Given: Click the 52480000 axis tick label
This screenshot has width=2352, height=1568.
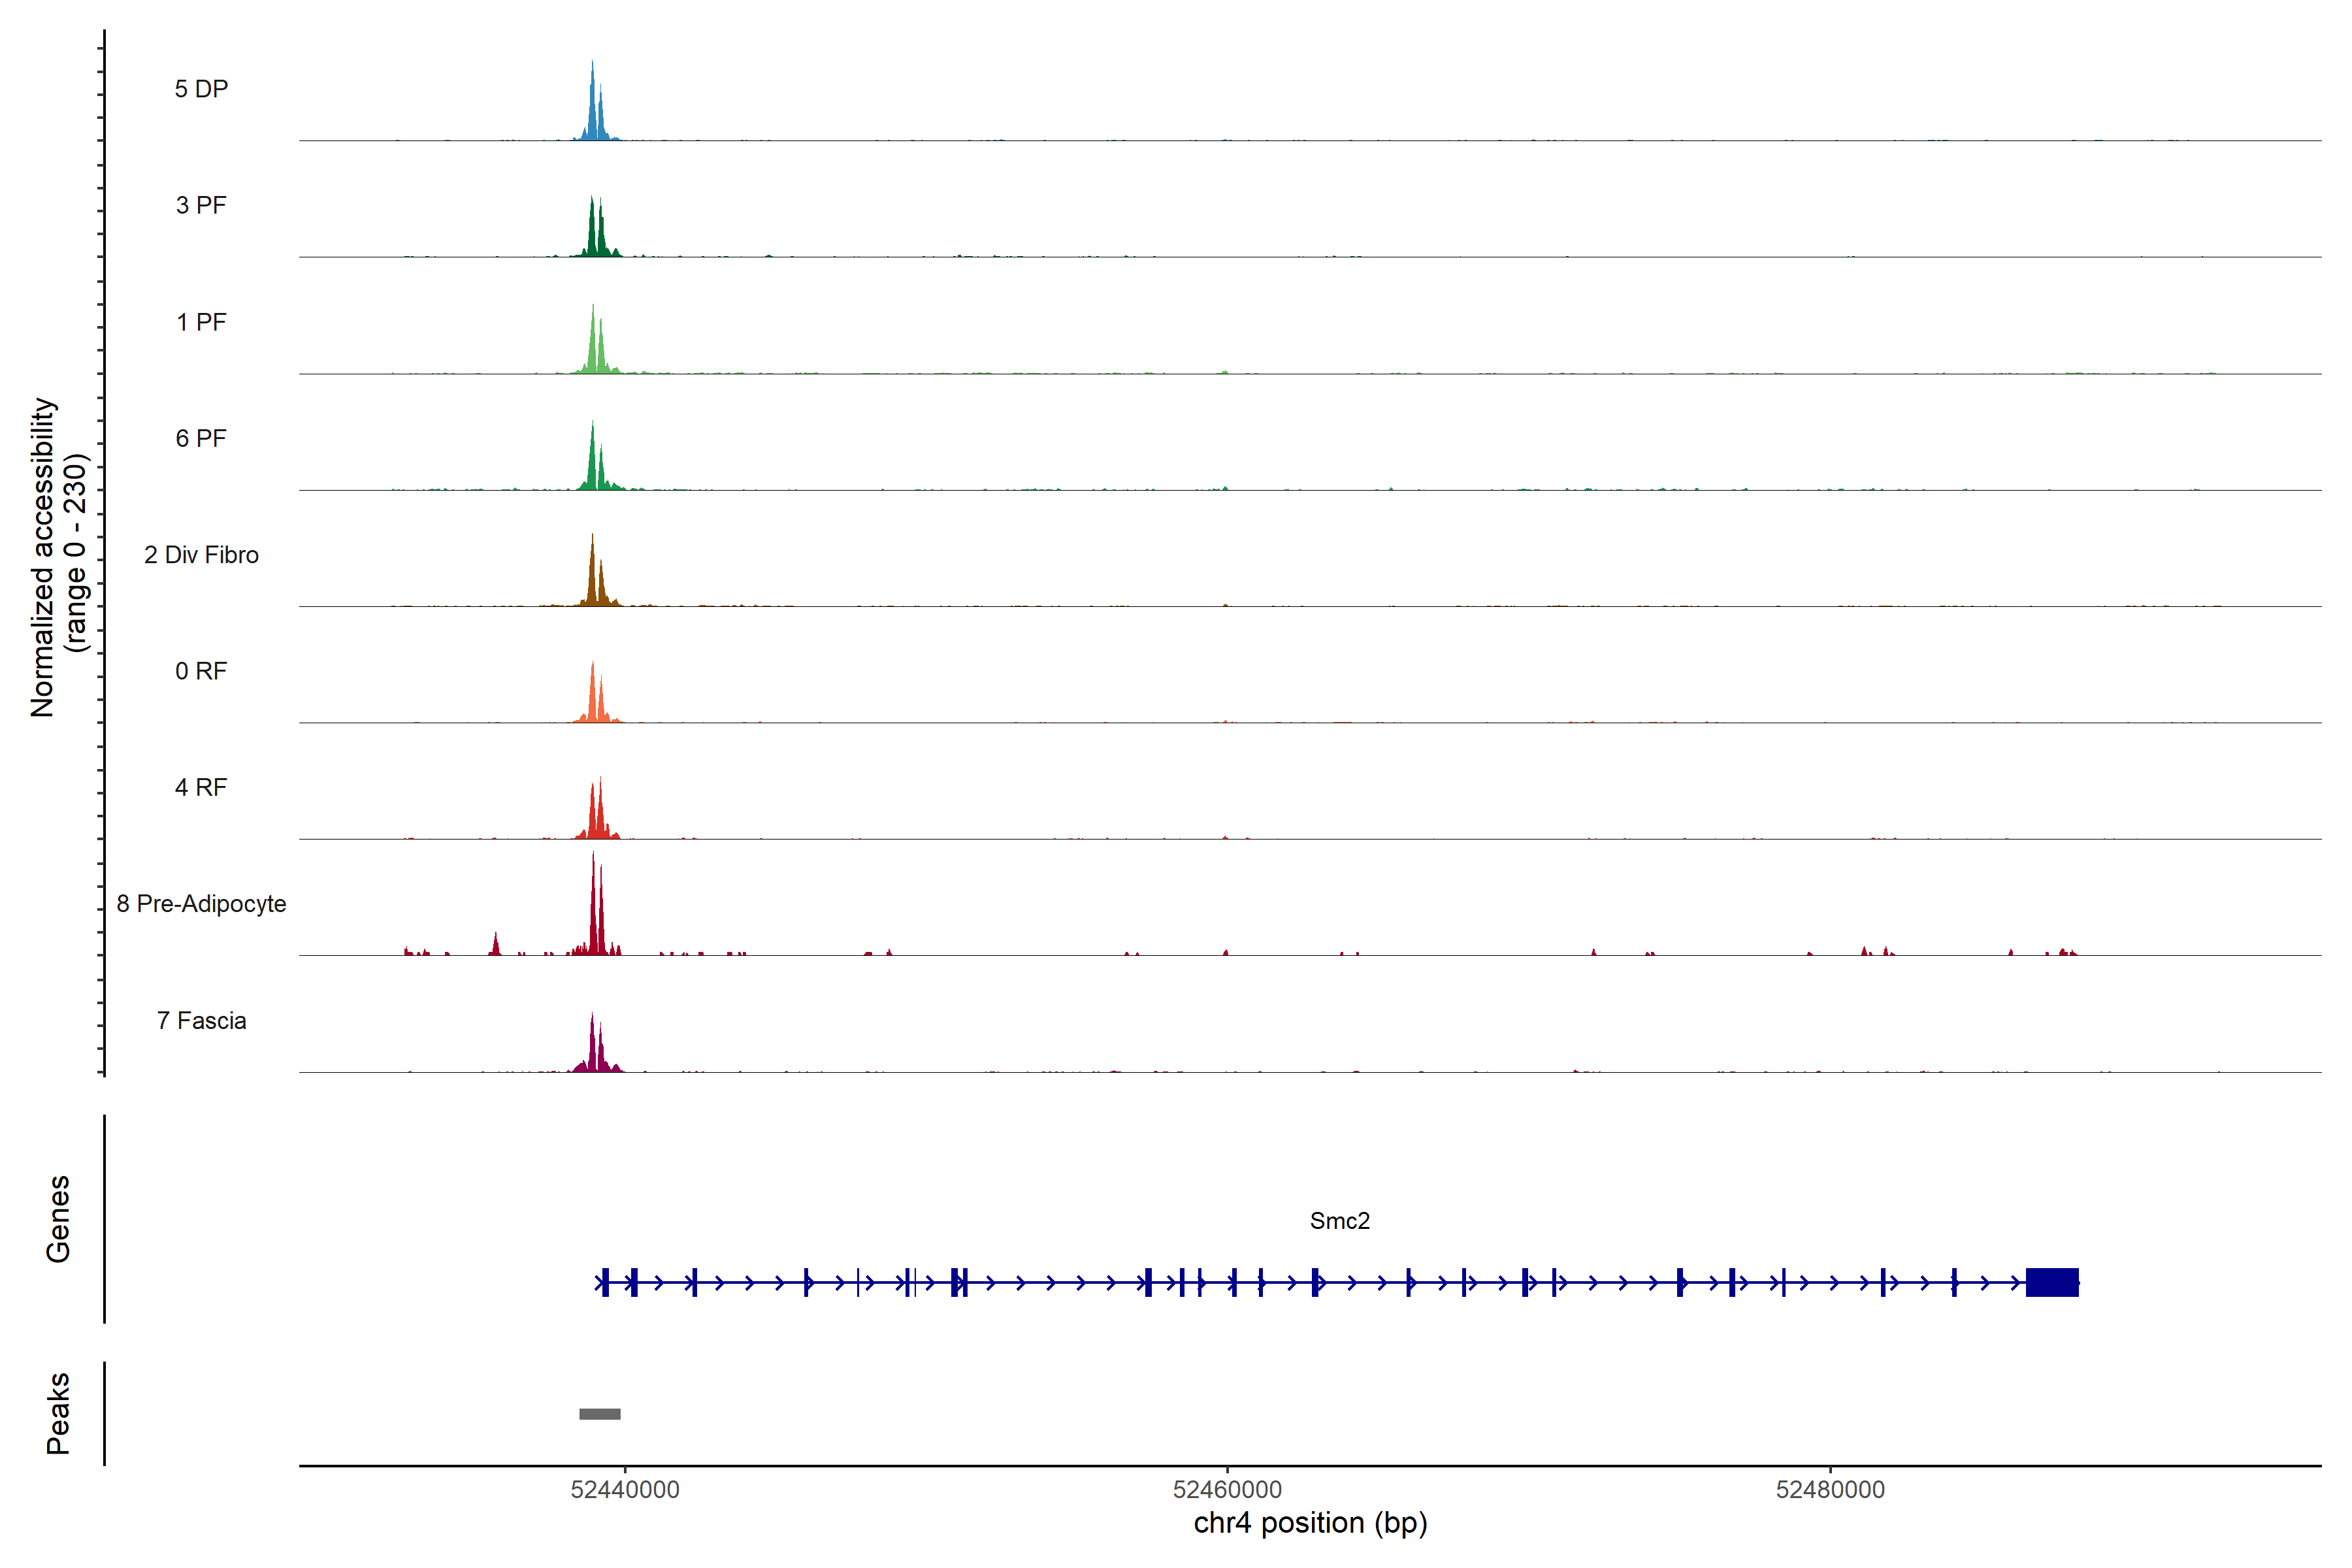Looking at the screenshot, I should (1830, 1489).
